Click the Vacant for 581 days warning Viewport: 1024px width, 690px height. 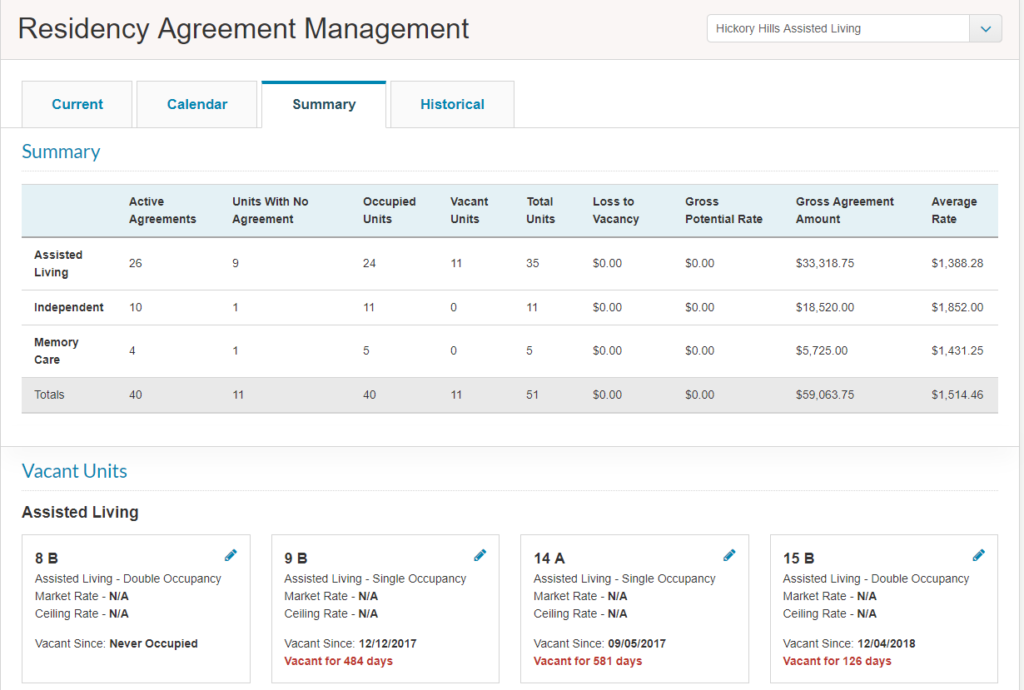point(588,661)
